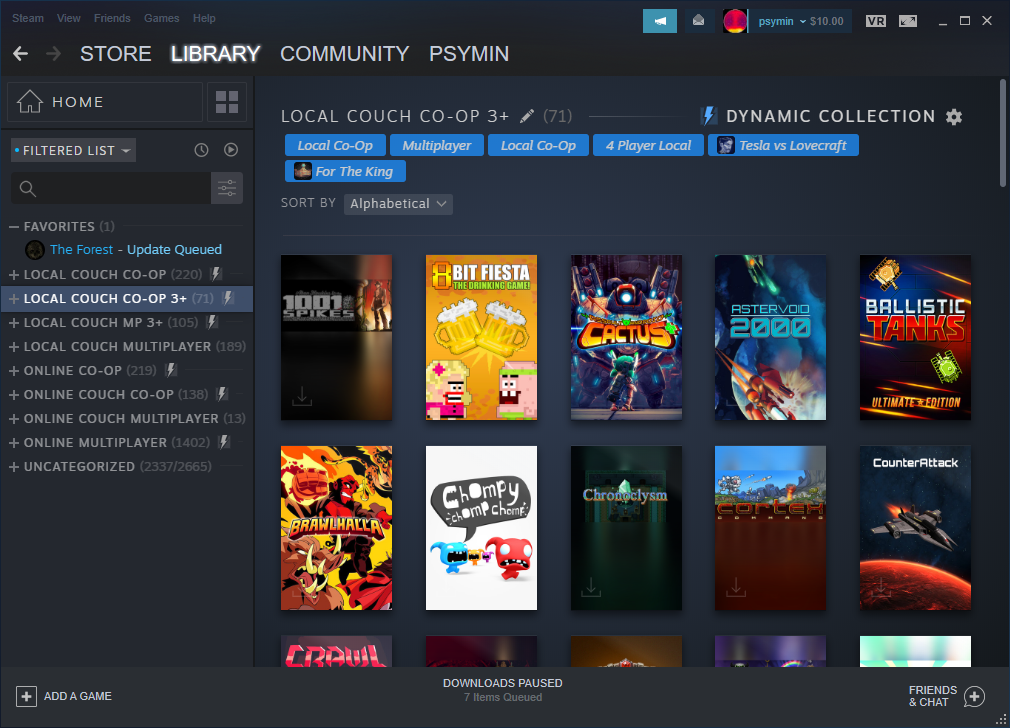Open advanced filter sliders icon

coord(227,188)
